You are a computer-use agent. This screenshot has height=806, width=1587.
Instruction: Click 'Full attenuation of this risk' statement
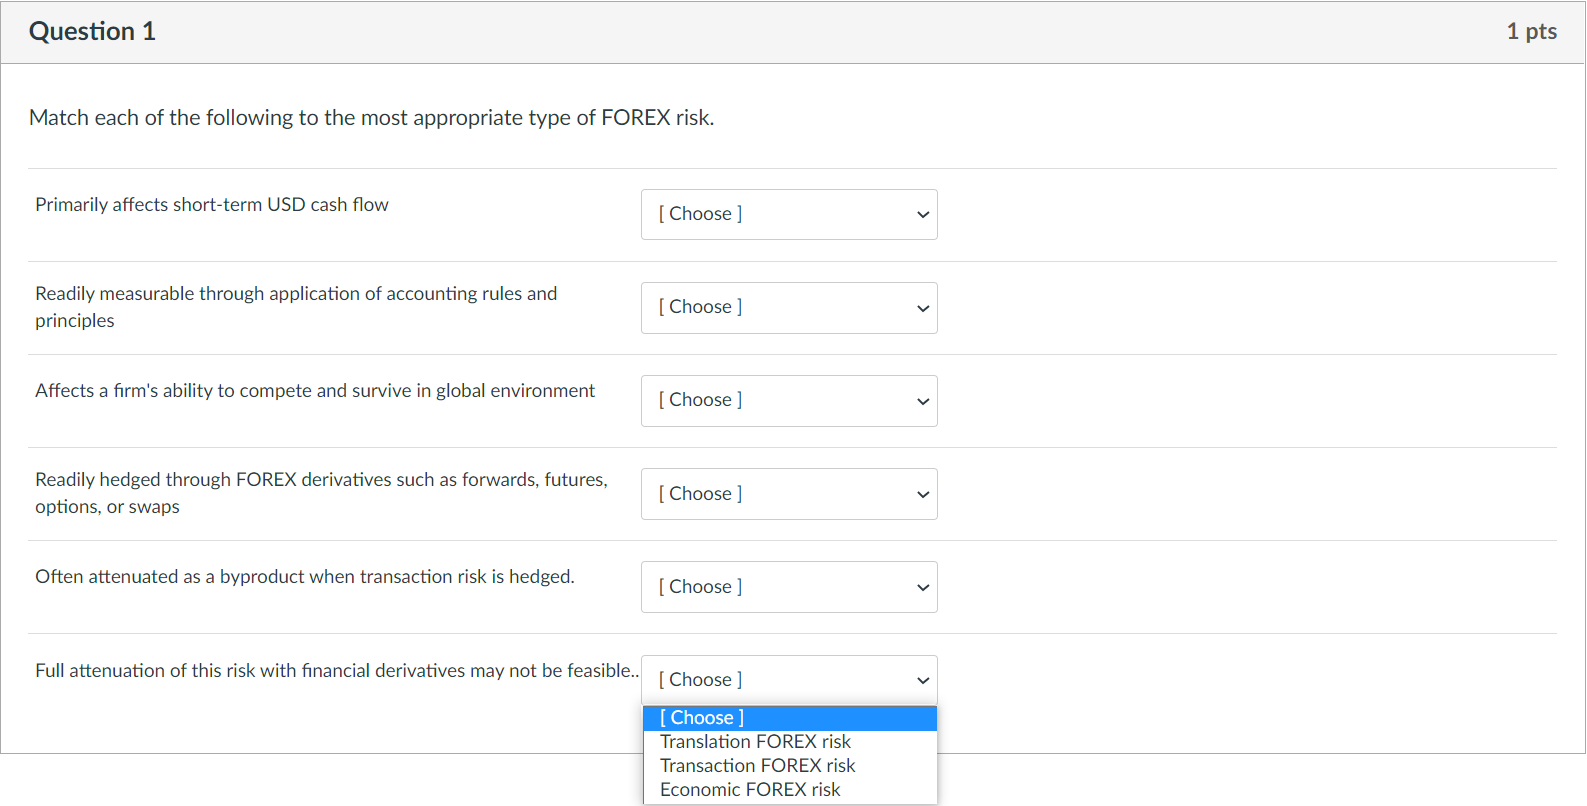pyautogui.click(x=337, y=671)
